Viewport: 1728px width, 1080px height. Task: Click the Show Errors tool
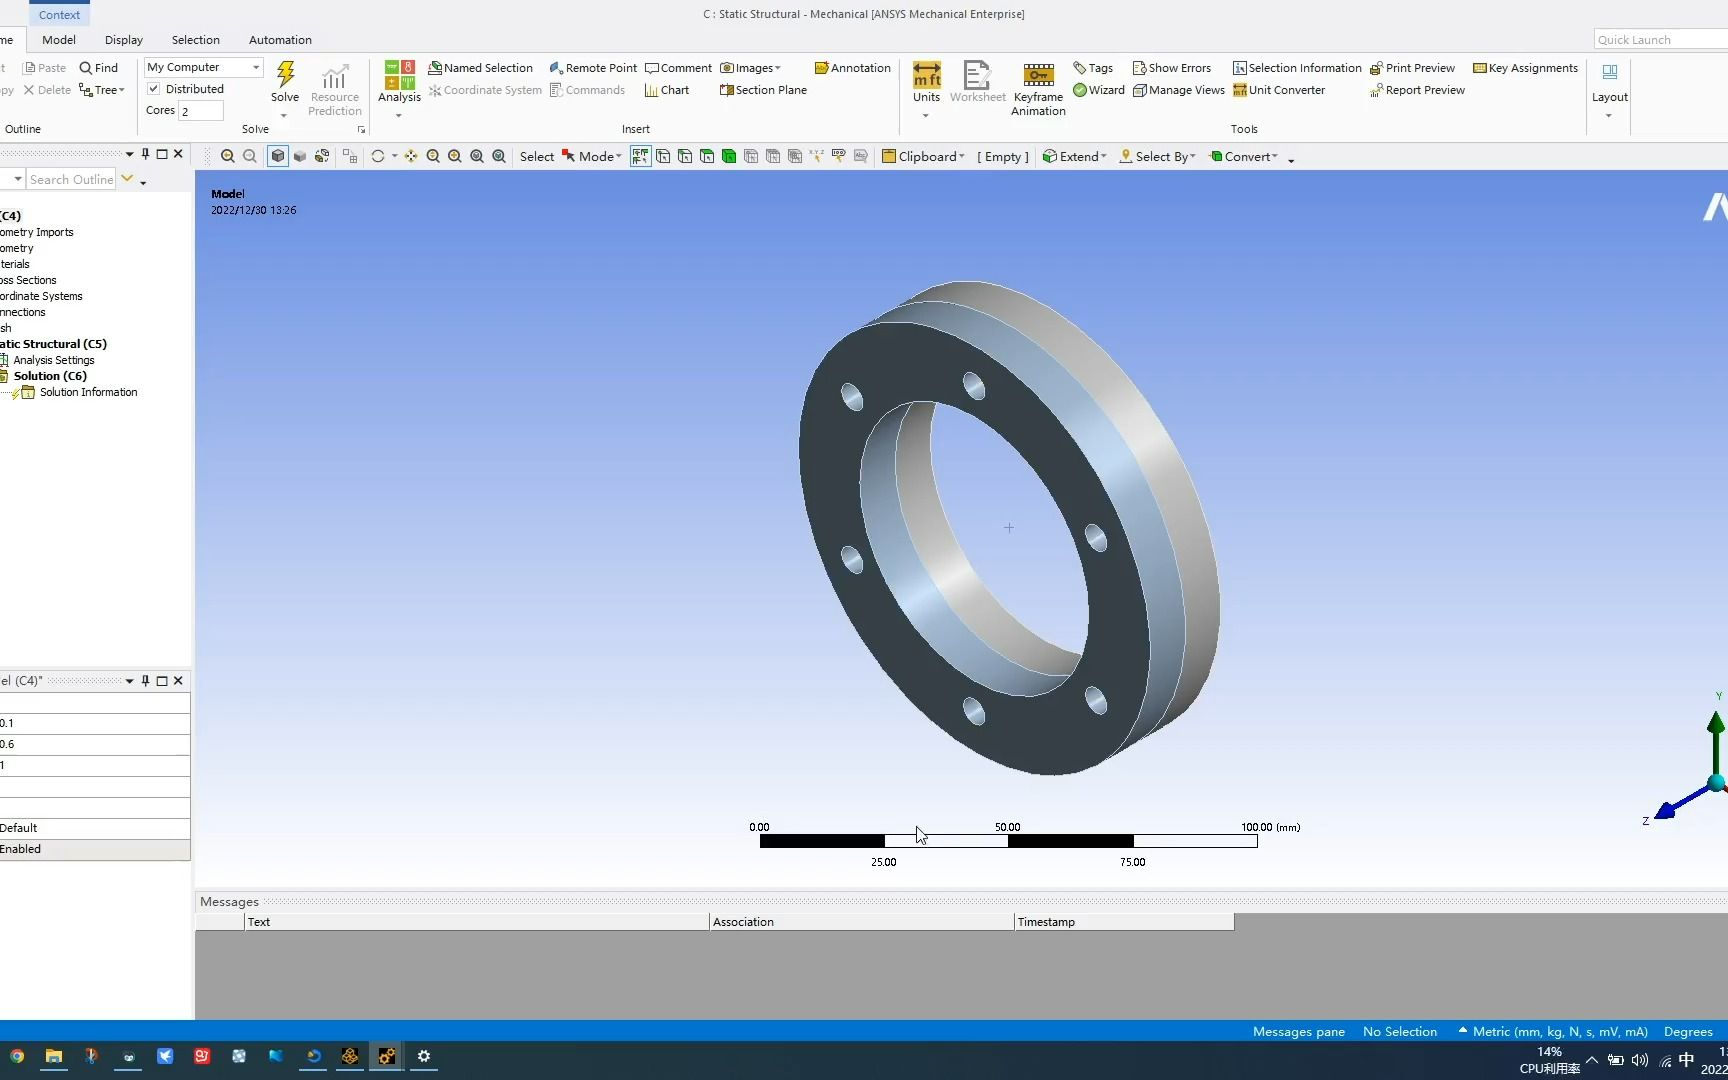tap(1171, 67)
